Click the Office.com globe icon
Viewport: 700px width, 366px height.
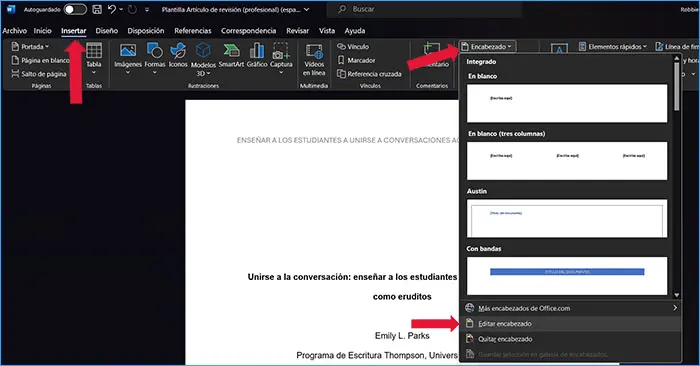(x=469, y=308)
